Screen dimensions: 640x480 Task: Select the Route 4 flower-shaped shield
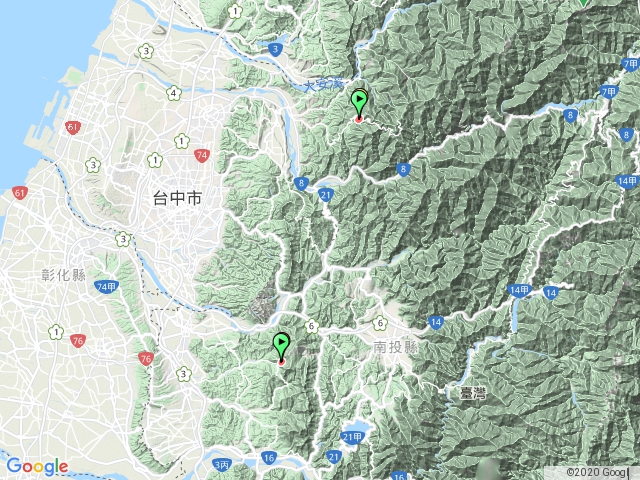click(x=173, y=93)
